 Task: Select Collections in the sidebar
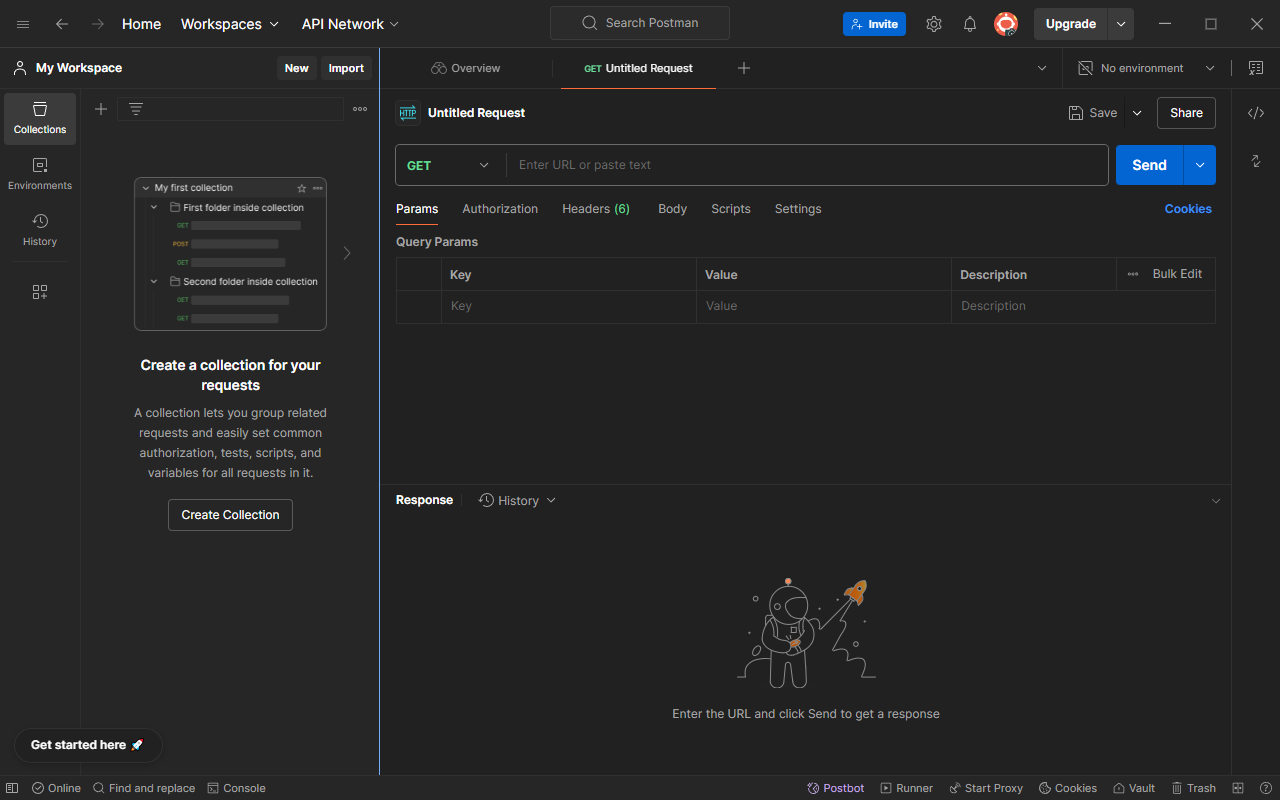tap(40, 119)
